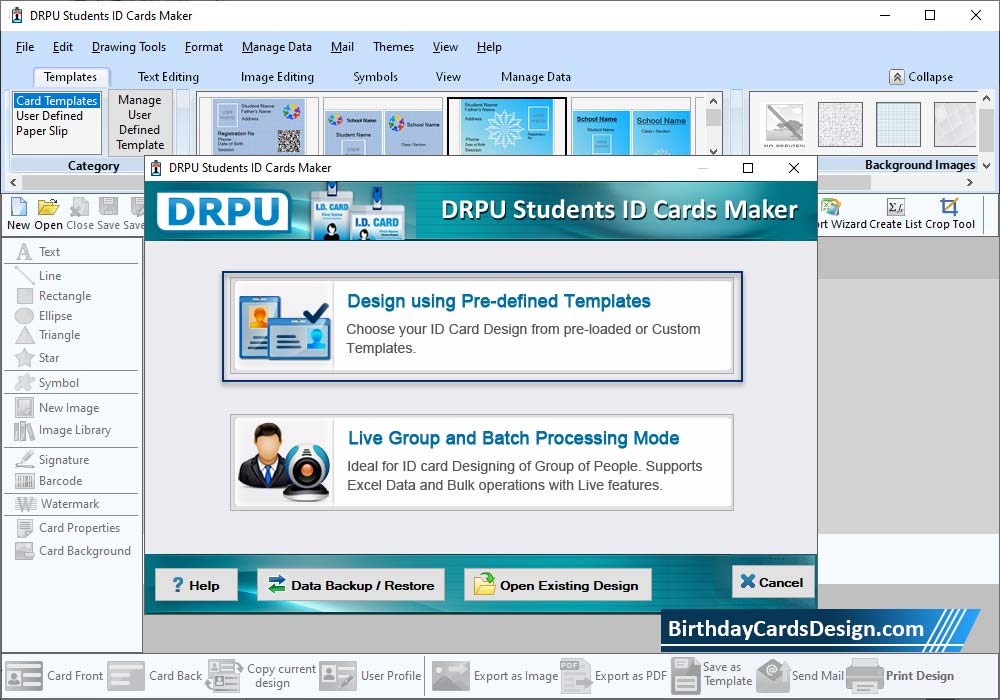The height and width of the screenshot is (700, 1000).
Task: Open the Manage Data menu
Action: tap(277, 47)
